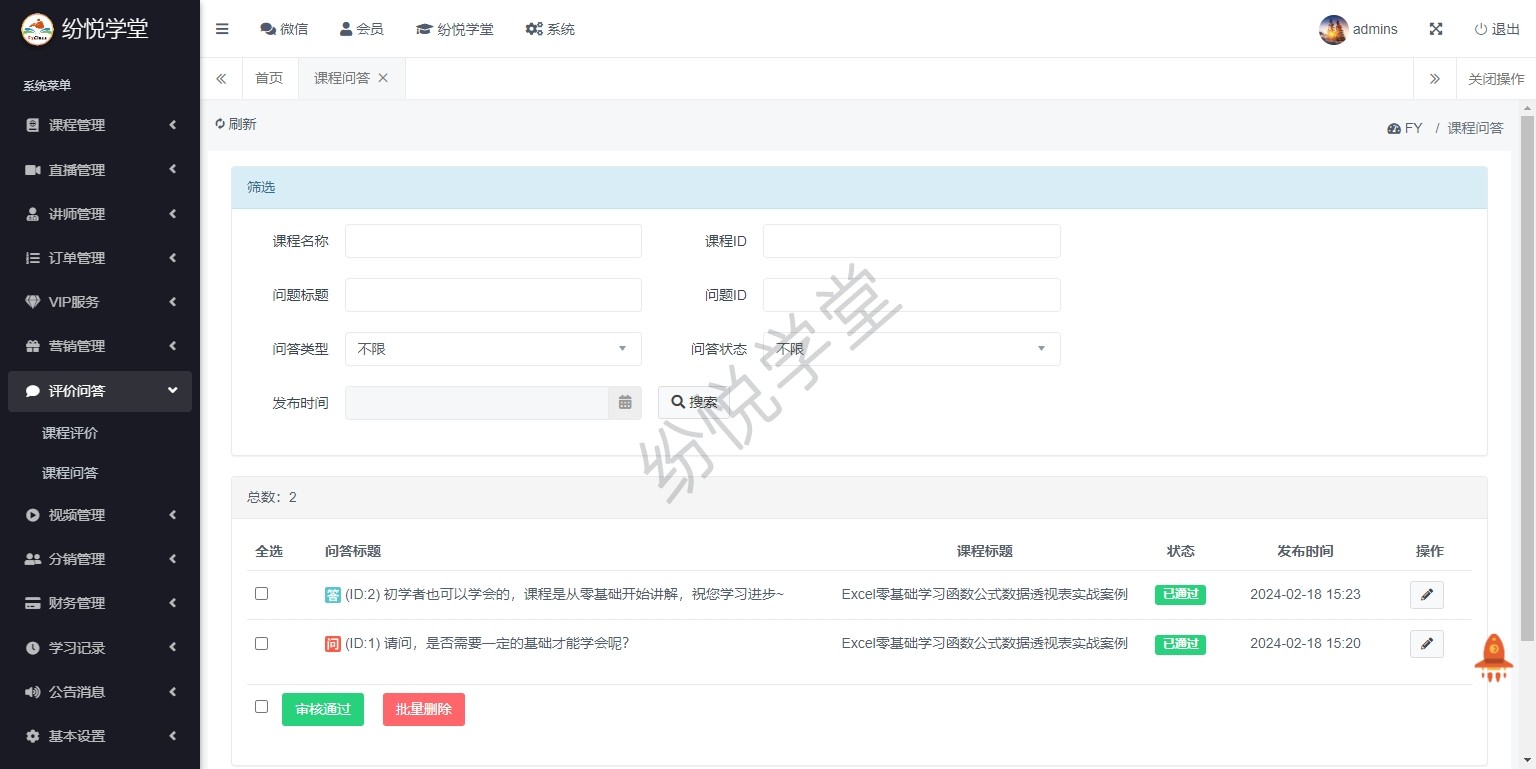Image resolution: width=1536 pixels, height=769 pixels.
Task: Click the red 批量删除 button
Action: point(424,709)
